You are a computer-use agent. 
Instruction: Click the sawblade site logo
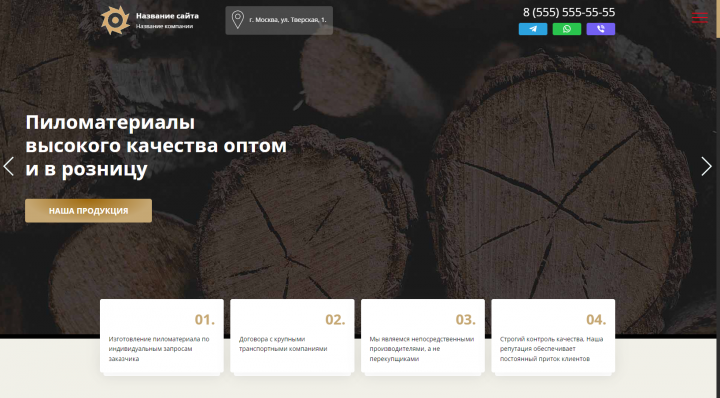(x=115, y=20)
